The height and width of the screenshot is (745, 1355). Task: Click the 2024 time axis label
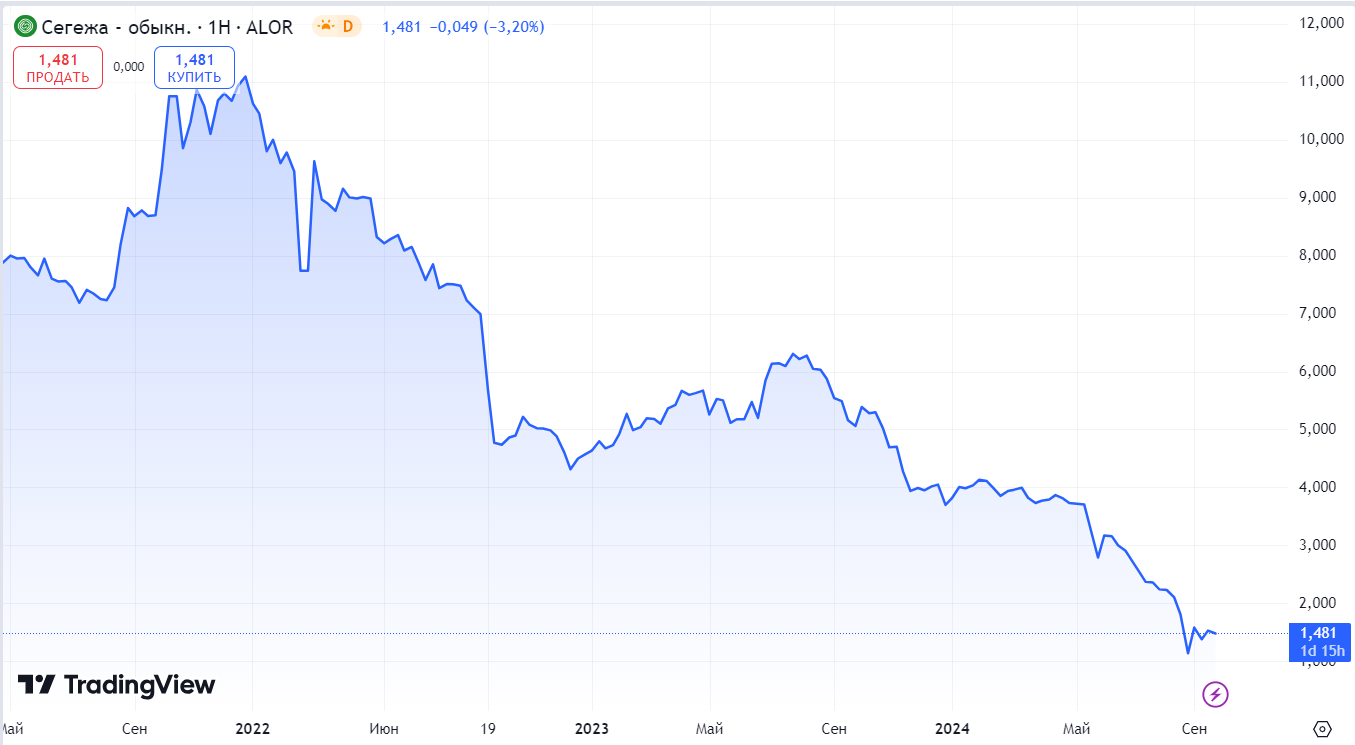(x=951, y=728)
